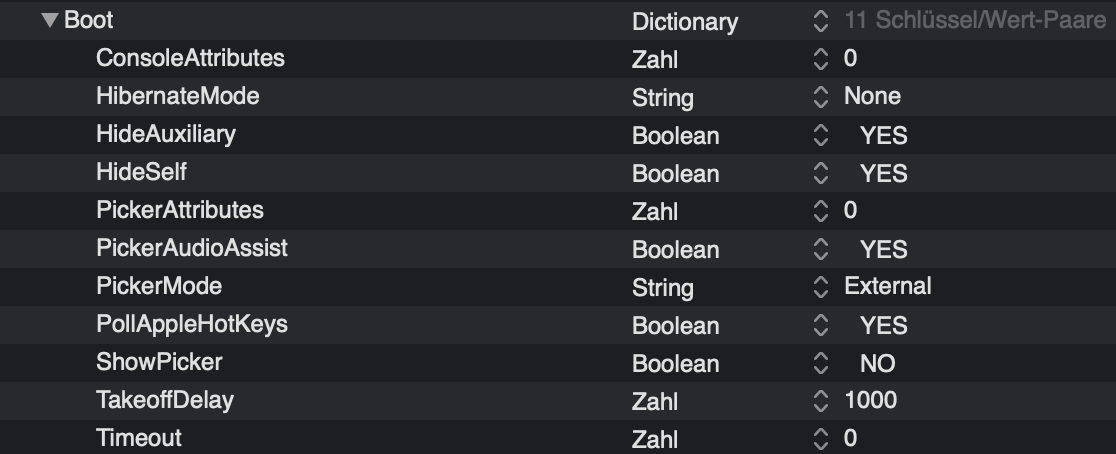Open type stepper for HibernateMode row
The width and height of the screenshot is (1116, 454).
pos(821,97)
